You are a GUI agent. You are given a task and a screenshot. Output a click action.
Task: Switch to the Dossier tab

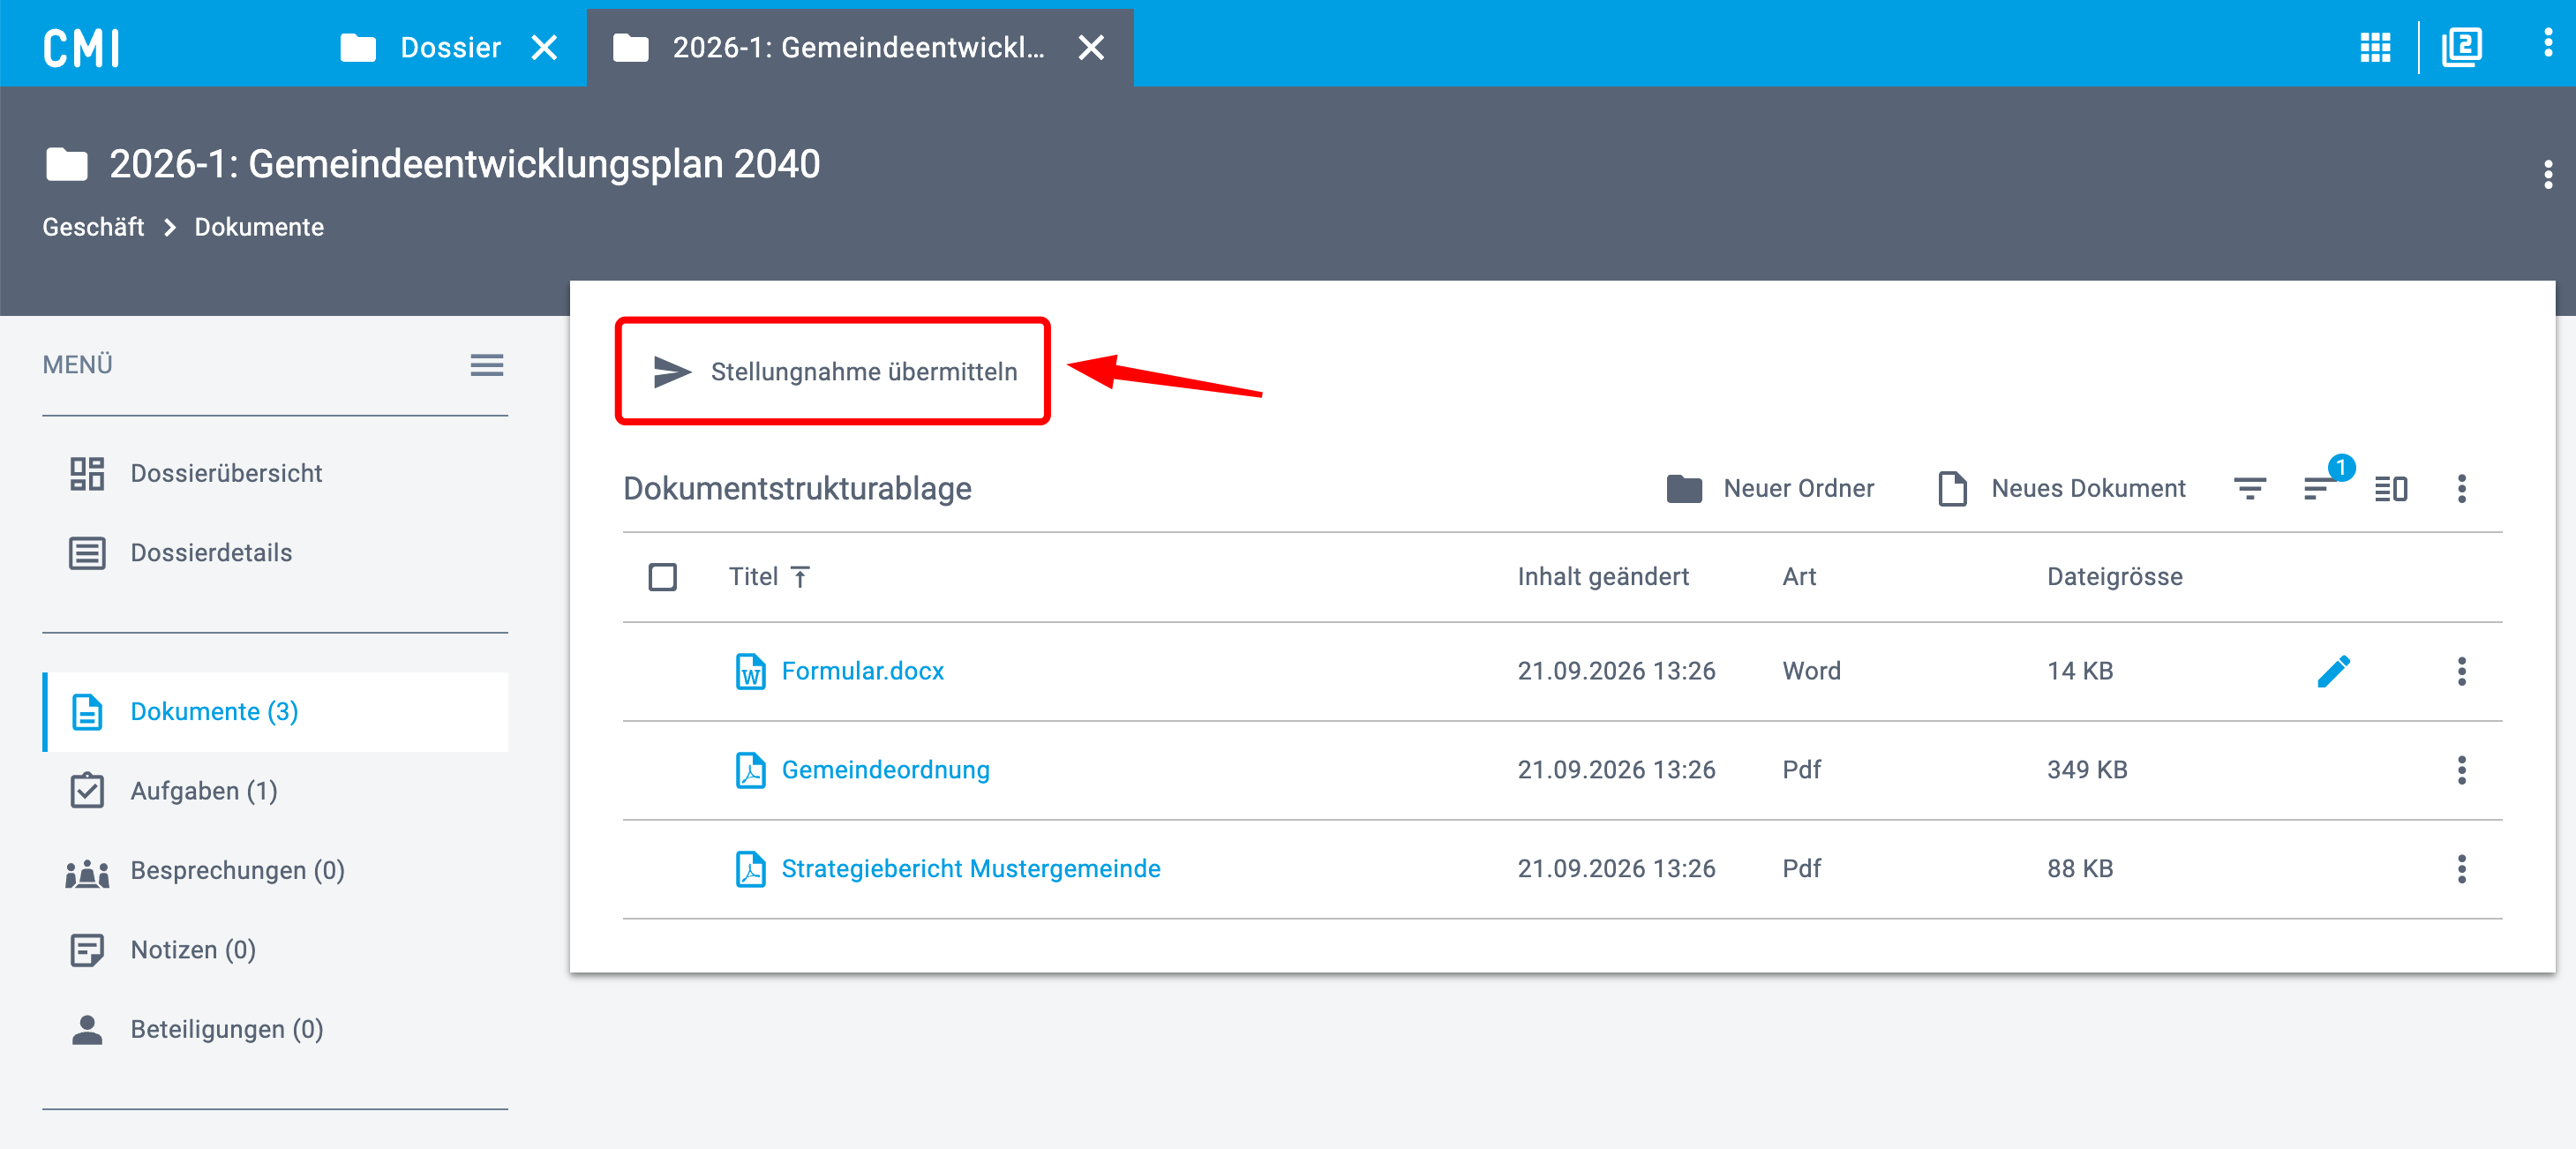click(421, 47)
